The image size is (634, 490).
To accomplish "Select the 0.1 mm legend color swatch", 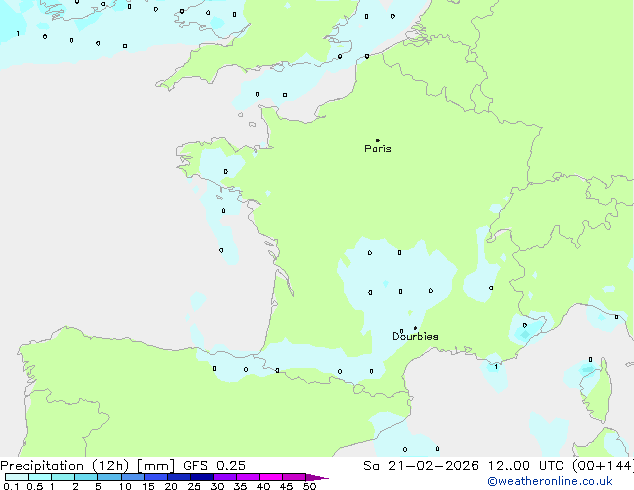I will (17, 477).
